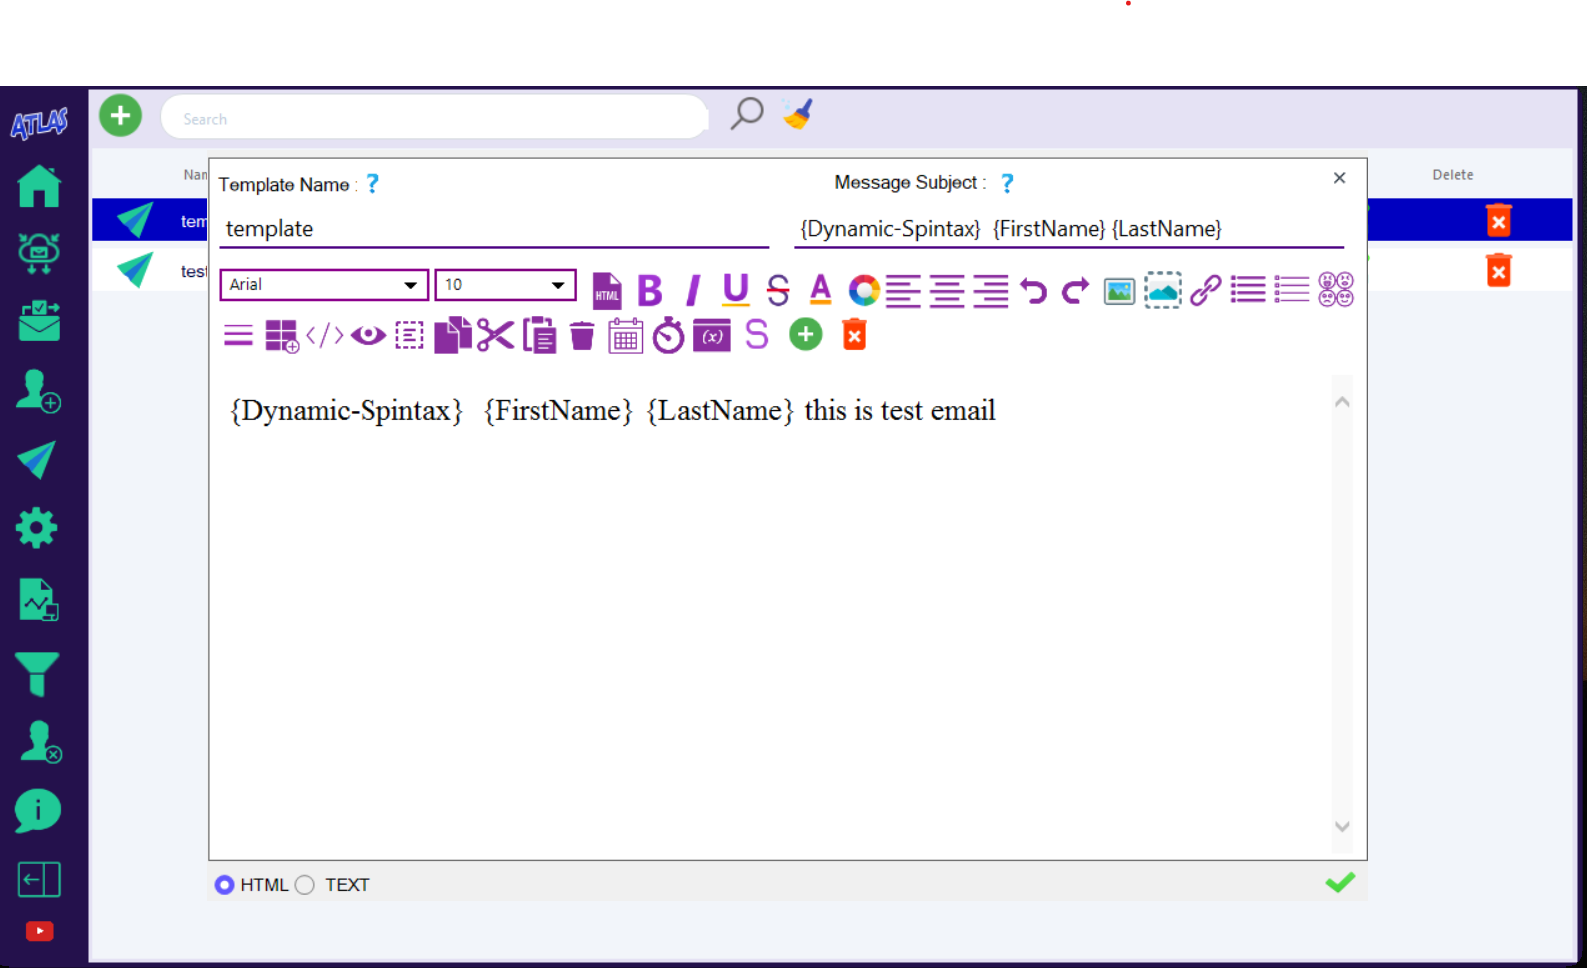Image resolution: width=1587 pixels, height=968 pixels.
Task: Insert a table into template
Action: 281,336
